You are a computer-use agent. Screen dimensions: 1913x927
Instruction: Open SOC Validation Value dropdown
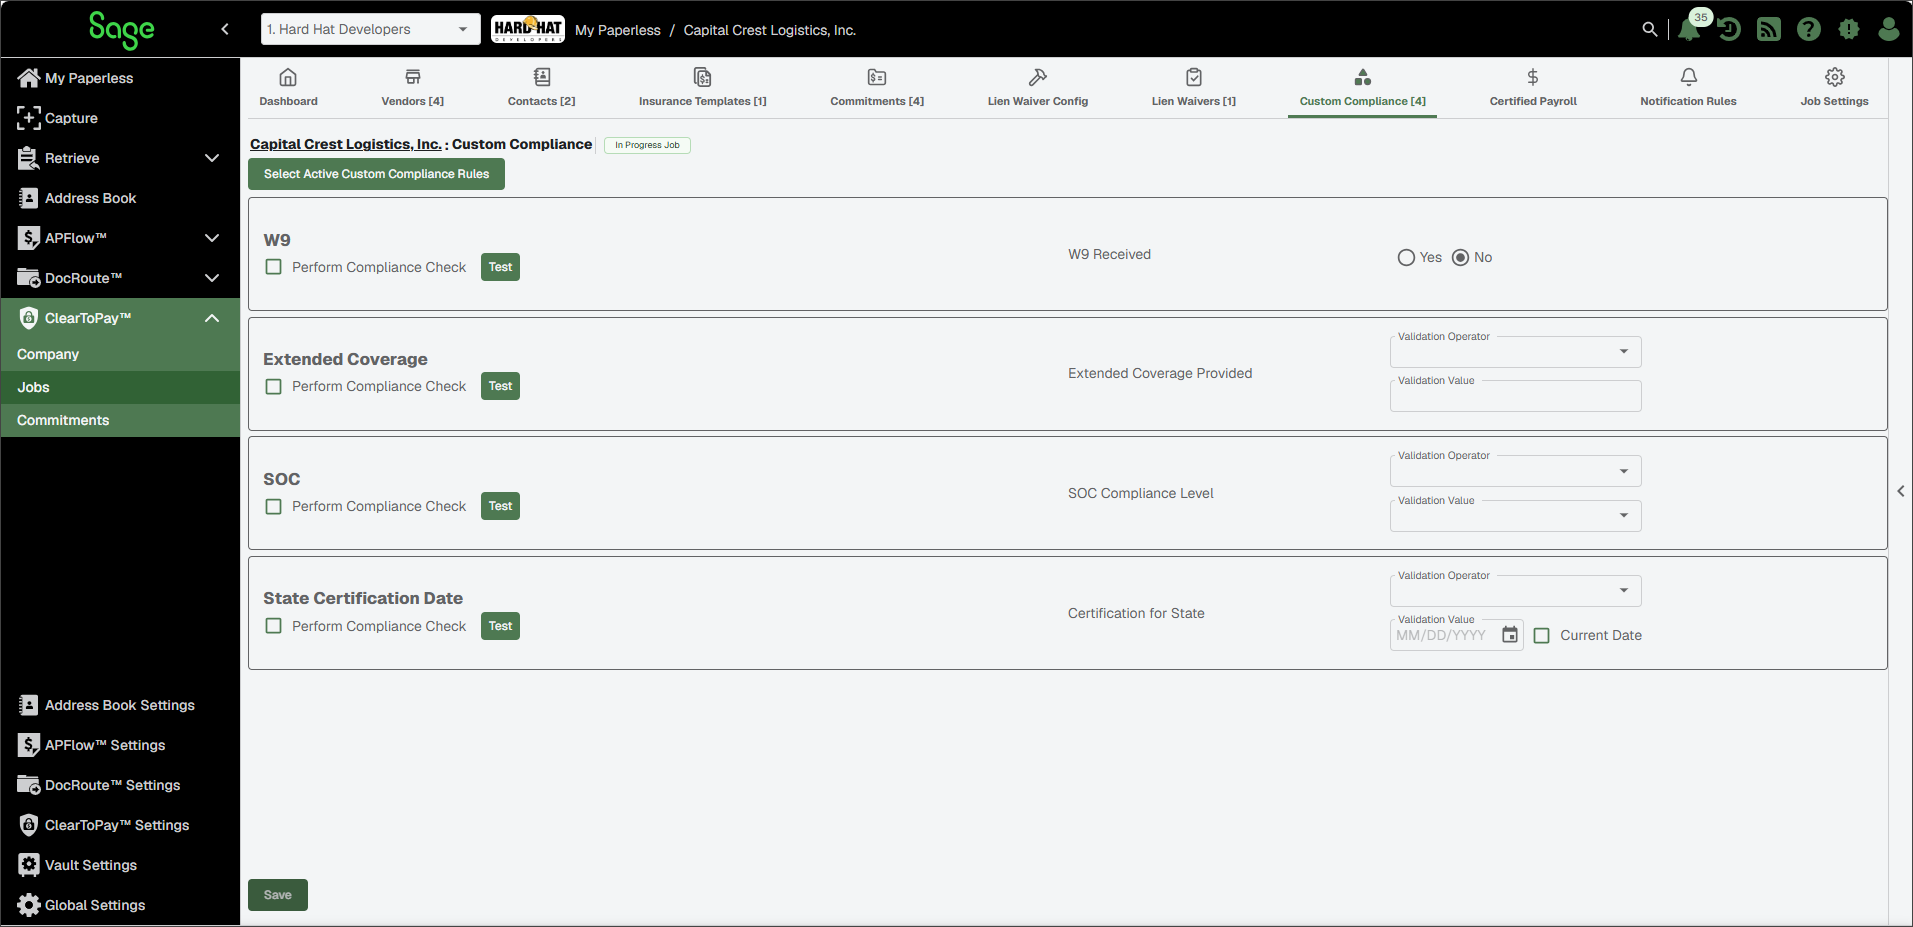(1515, 516)
